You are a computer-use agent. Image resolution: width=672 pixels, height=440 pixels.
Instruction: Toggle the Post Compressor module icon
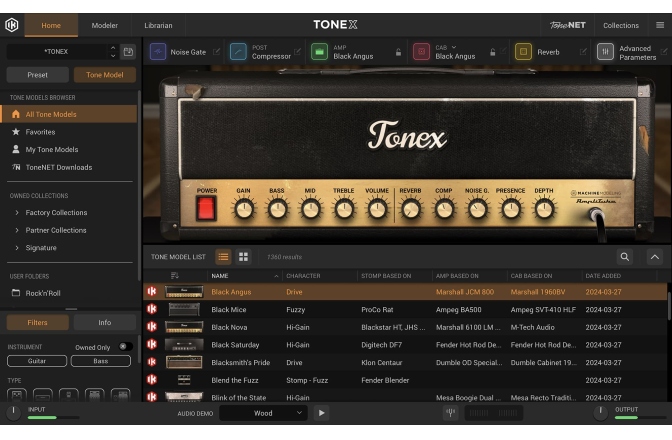point(238,52)
